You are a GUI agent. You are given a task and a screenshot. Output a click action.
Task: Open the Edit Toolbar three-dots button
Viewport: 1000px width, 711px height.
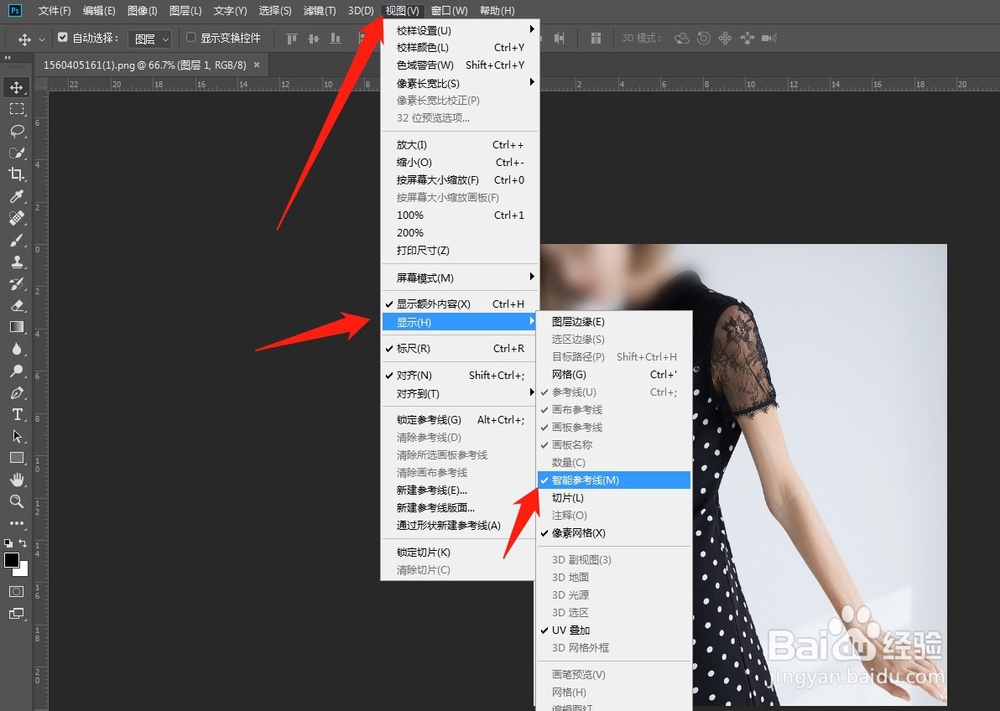coord(17,524)
